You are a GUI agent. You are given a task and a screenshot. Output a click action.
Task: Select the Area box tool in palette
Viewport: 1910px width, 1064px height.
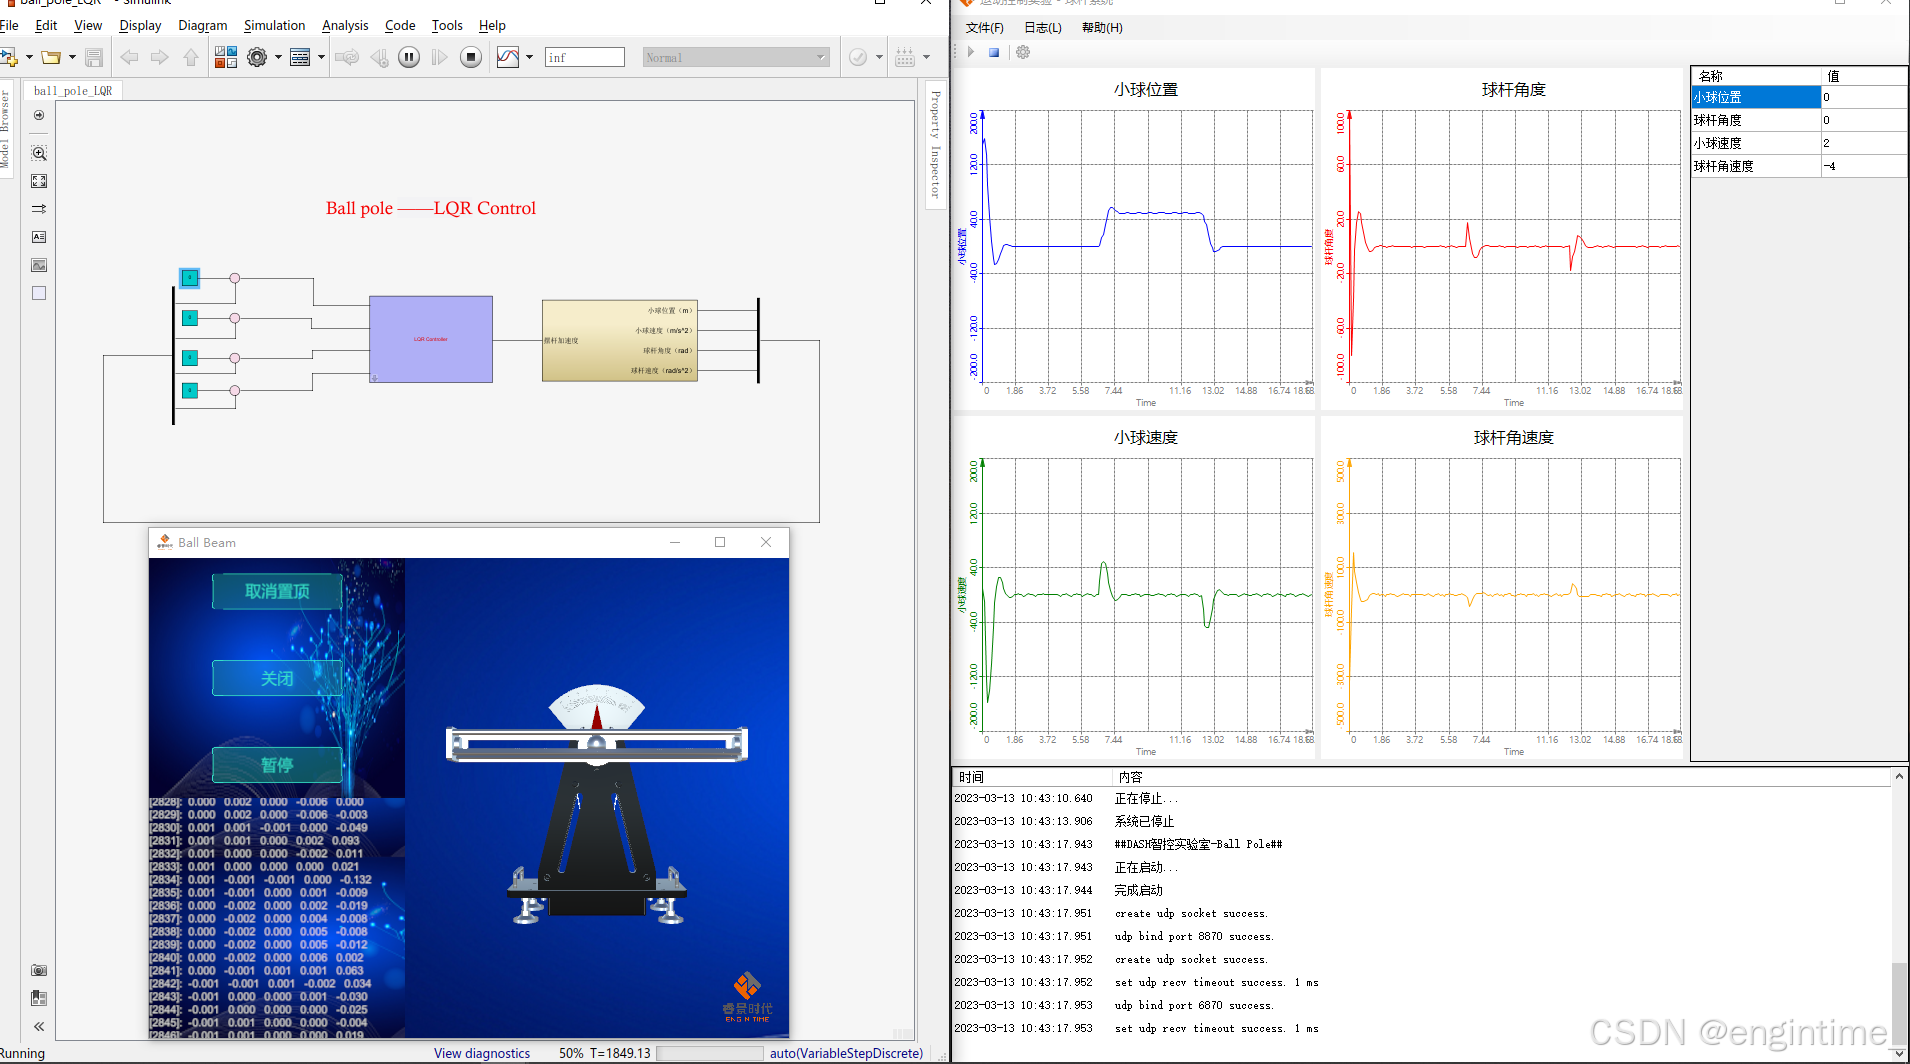(39, 293)
